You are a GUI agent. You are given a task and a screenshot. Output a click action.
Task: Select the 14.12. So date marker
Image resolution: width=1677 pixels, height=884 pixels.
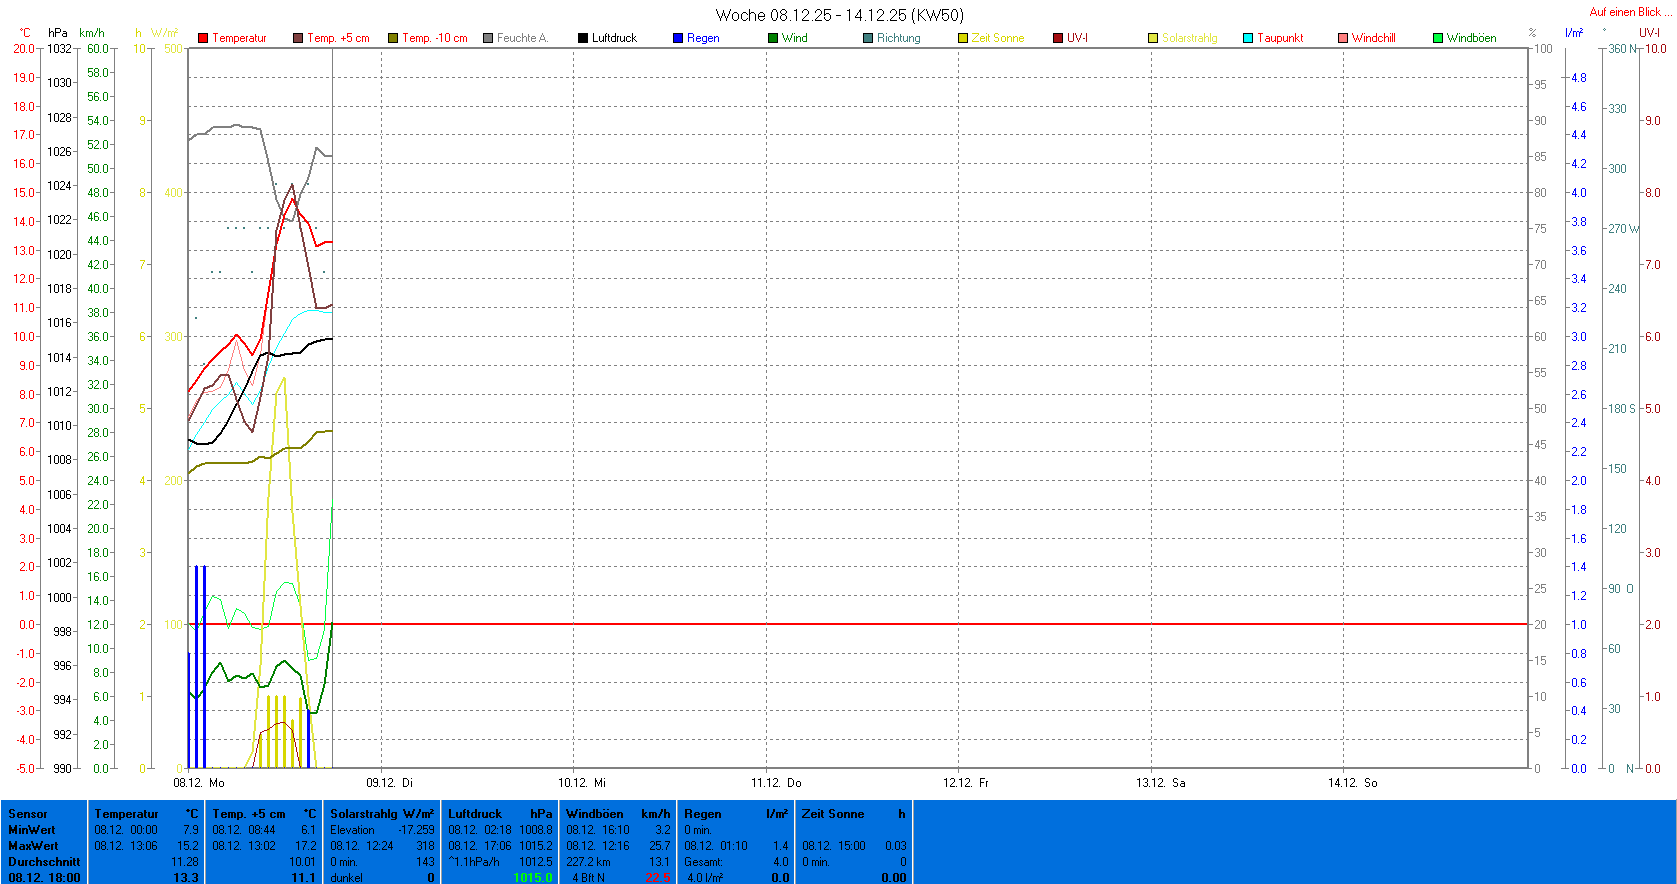(x=1352, y=783)
